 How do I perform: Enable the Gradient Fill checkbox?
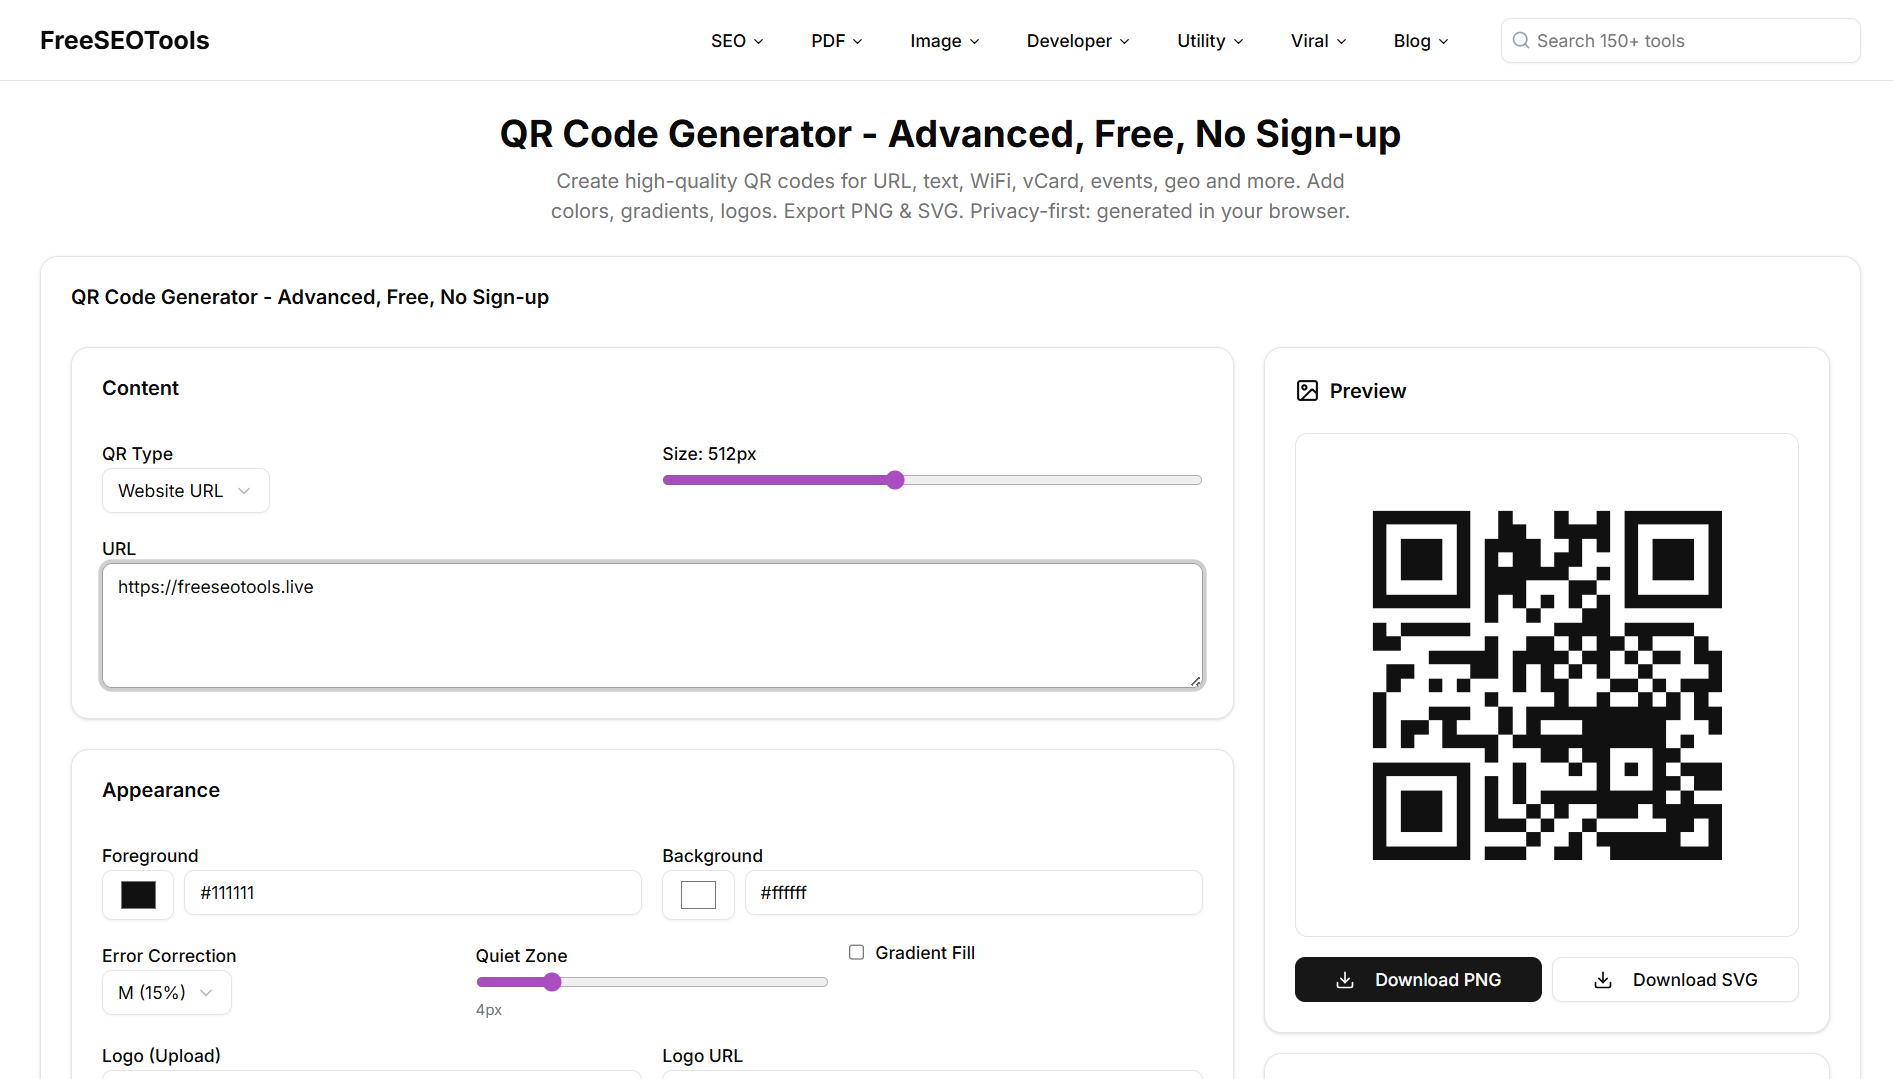[856, 952]
